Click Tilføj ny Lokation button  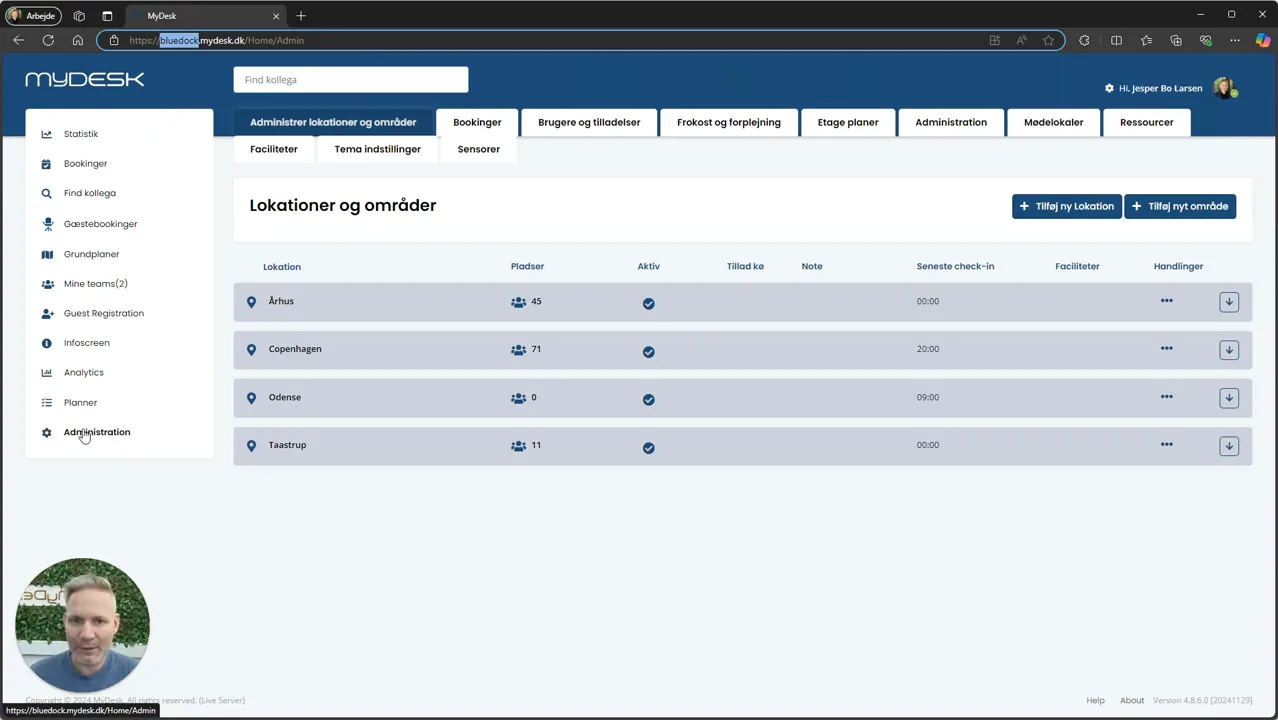(x=1066, y=206)
